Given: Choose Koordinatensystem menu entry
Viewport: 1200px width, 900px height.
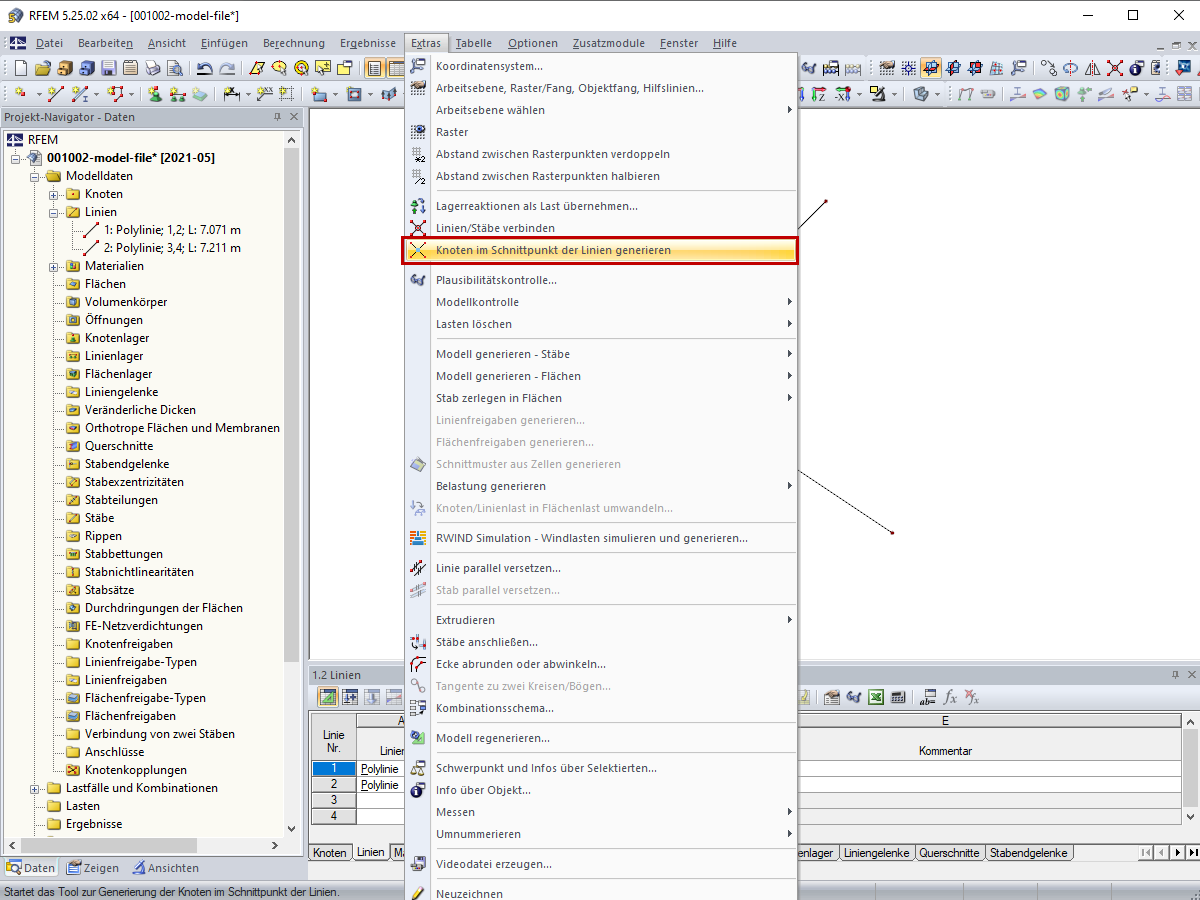Looking at the screenshot, I should tap(601, 66).
